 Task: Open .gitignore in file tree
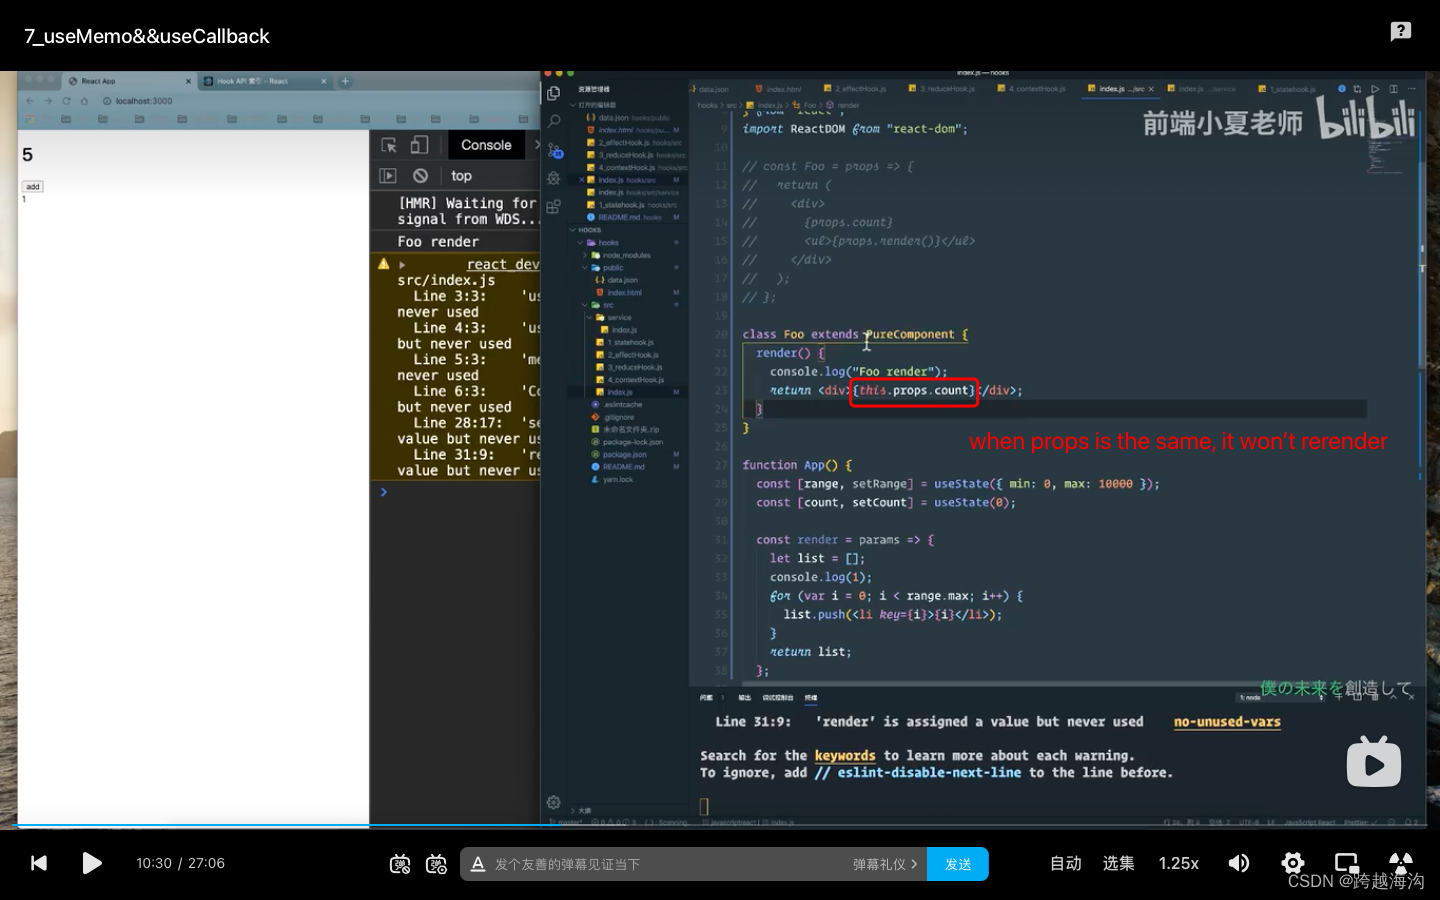(618, 417)
